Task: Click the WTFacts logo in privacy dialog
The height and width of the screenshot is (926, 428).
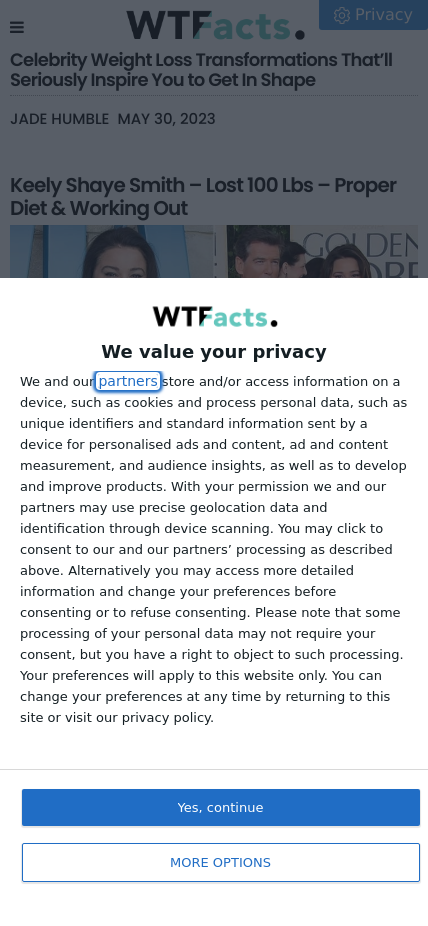Action: [x=215, y=317]
